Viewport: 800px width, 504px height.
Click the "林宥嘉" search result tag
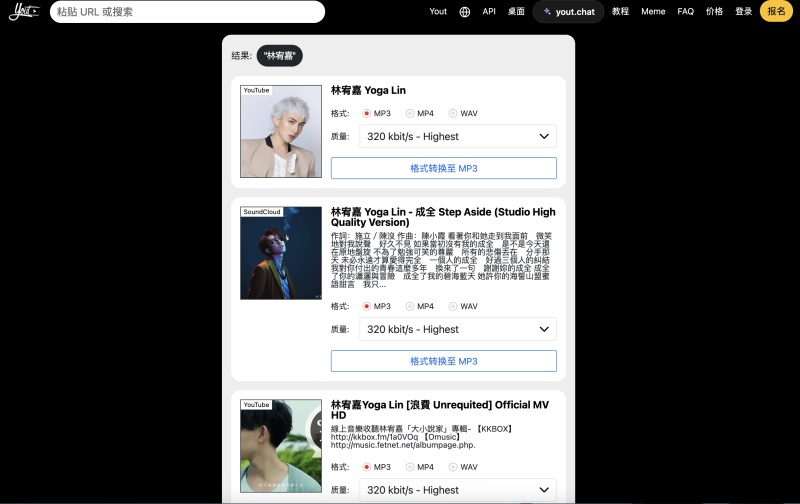(x=280, y=56)
